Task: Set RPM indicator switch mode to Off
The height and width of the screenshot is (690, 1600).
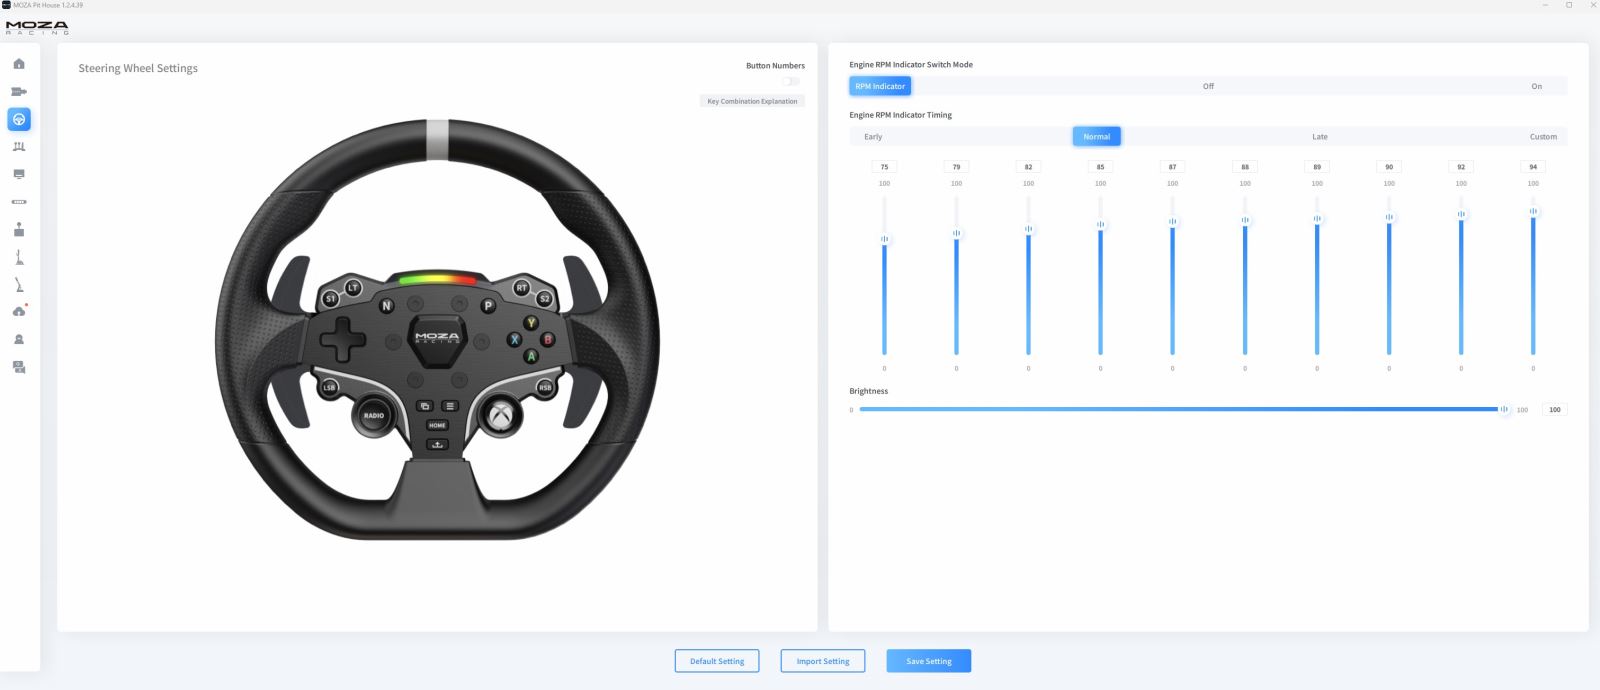Action: pos(1208,86)
